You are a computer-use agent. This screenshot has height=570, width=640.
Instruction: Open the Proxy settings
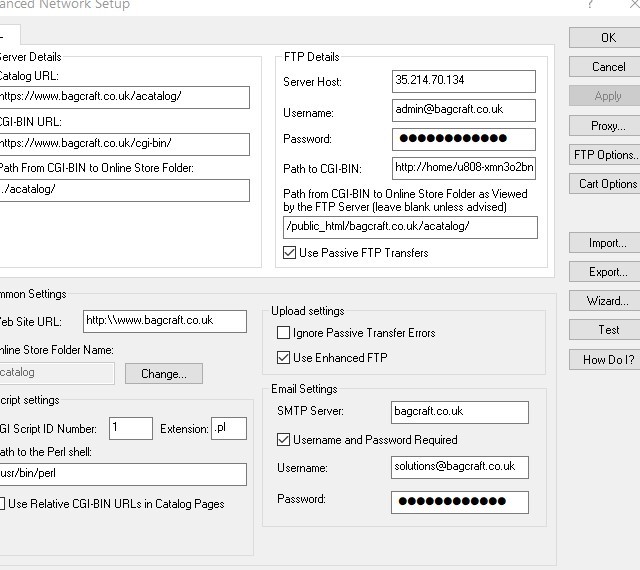tap(607, 126)
